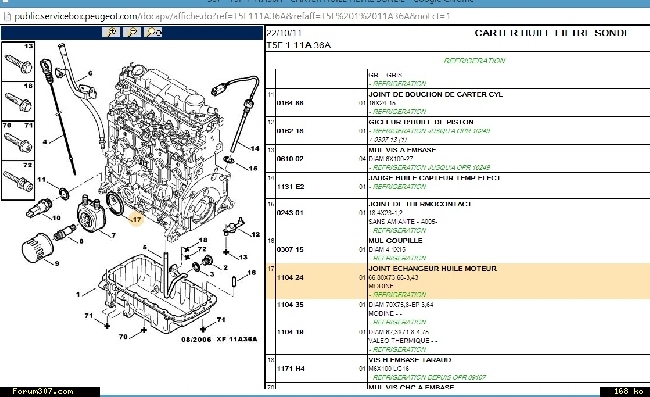
Task: Click the zoom out magnifier icon
Action: coord(132,32)
